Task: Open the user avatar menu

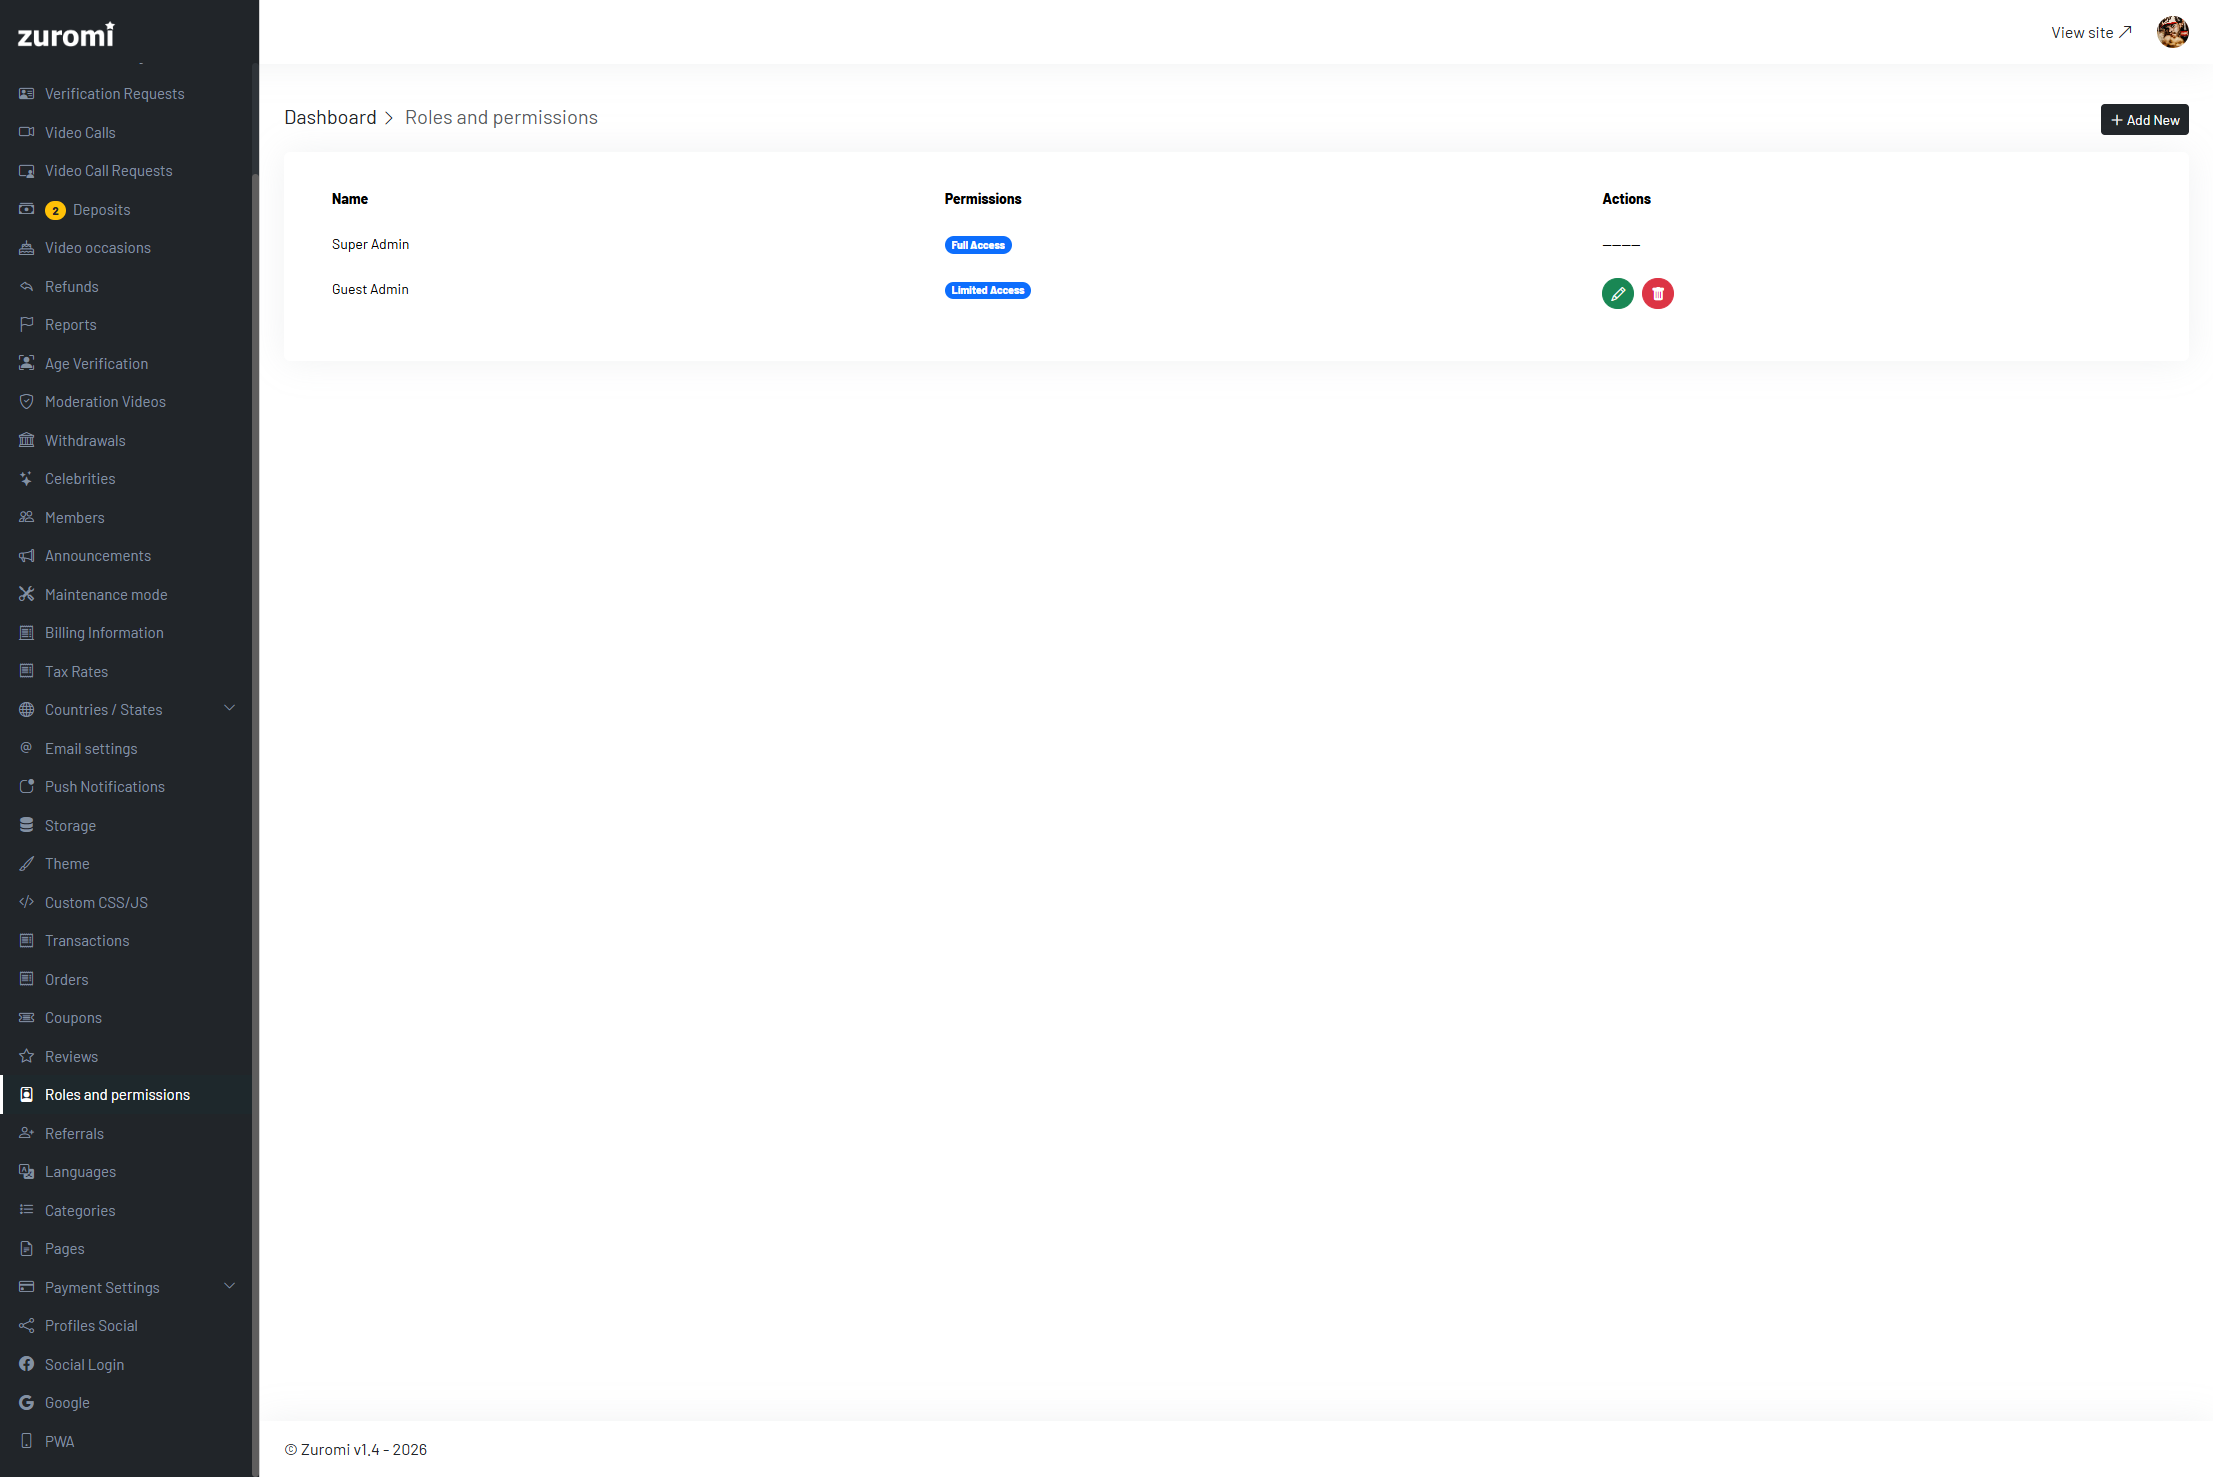Action: [2172, 32]
